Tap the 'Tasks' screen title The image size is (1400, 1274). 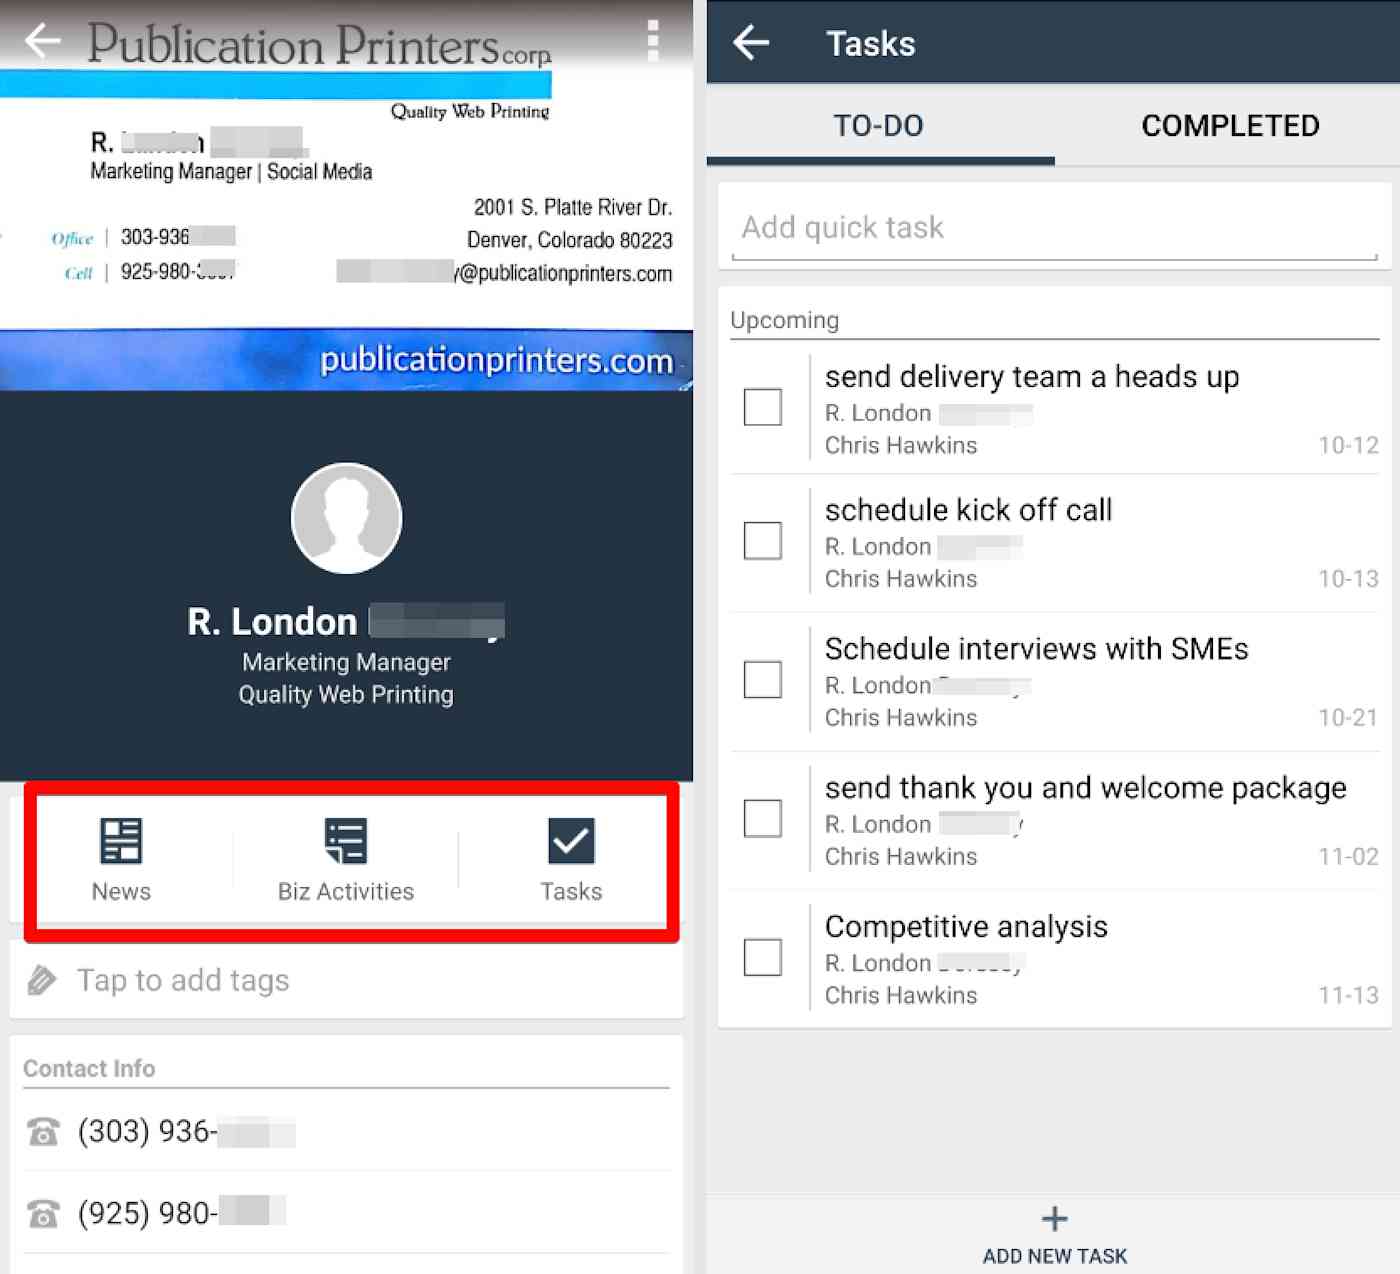(870, 43)
